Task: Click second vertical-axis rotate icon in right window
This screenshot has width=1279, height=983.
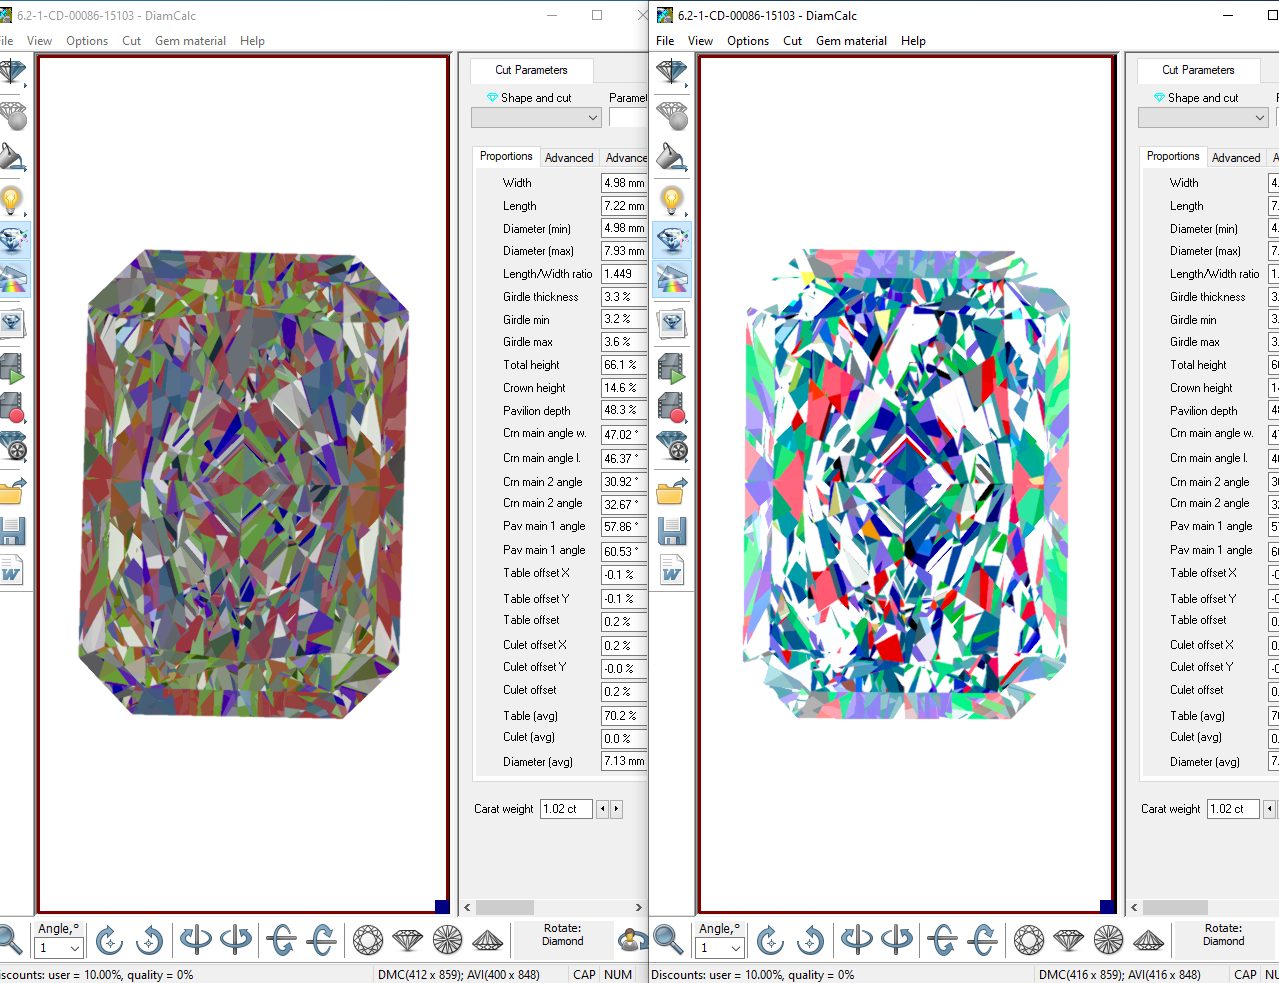Action: click(896, 940)
